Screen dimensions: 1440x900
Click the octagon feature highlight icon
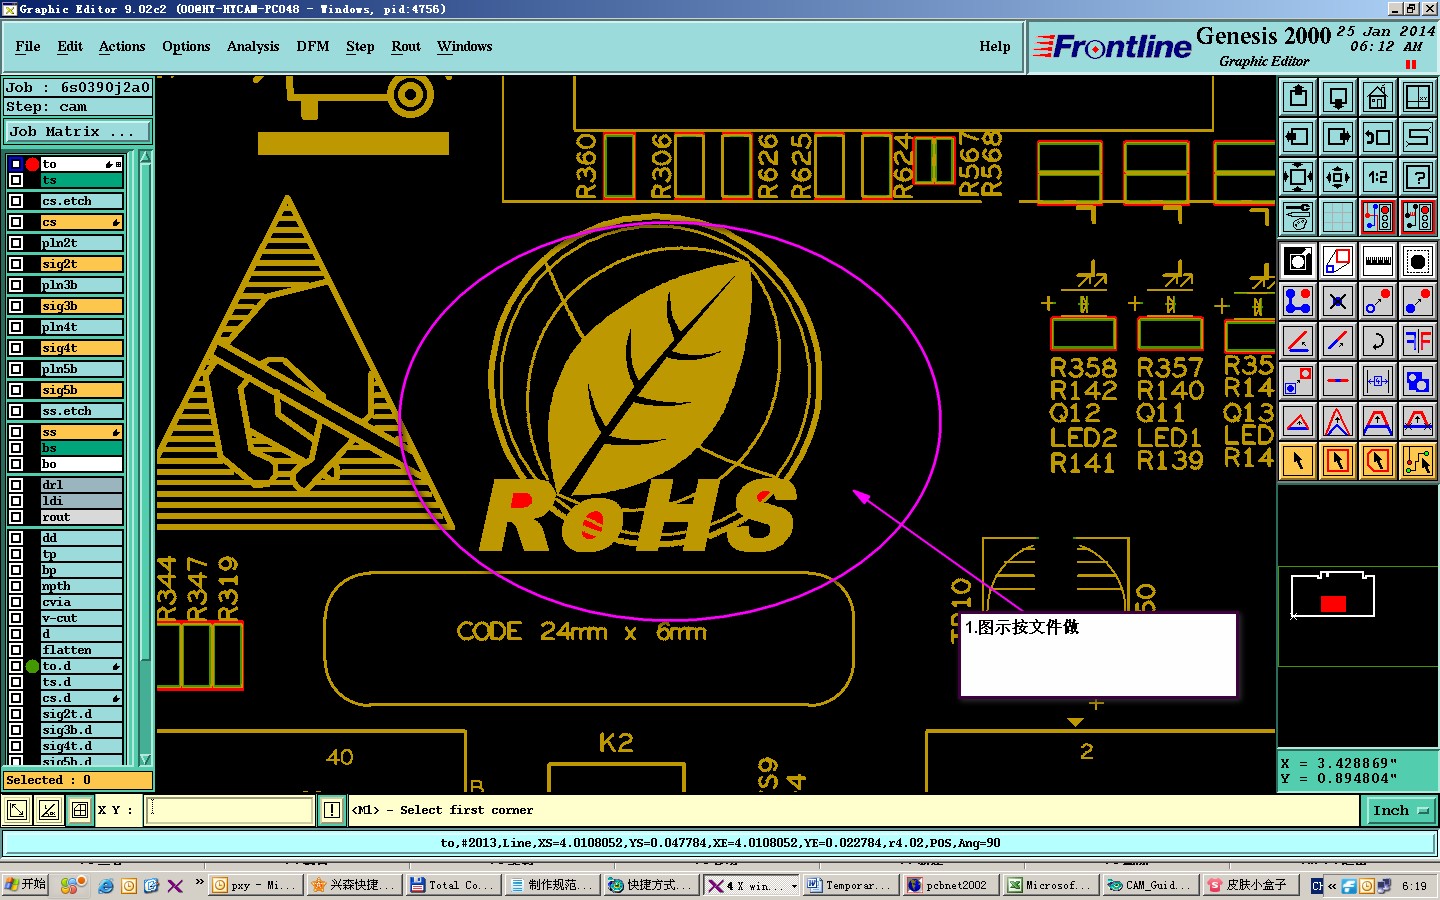point(1417,261)
